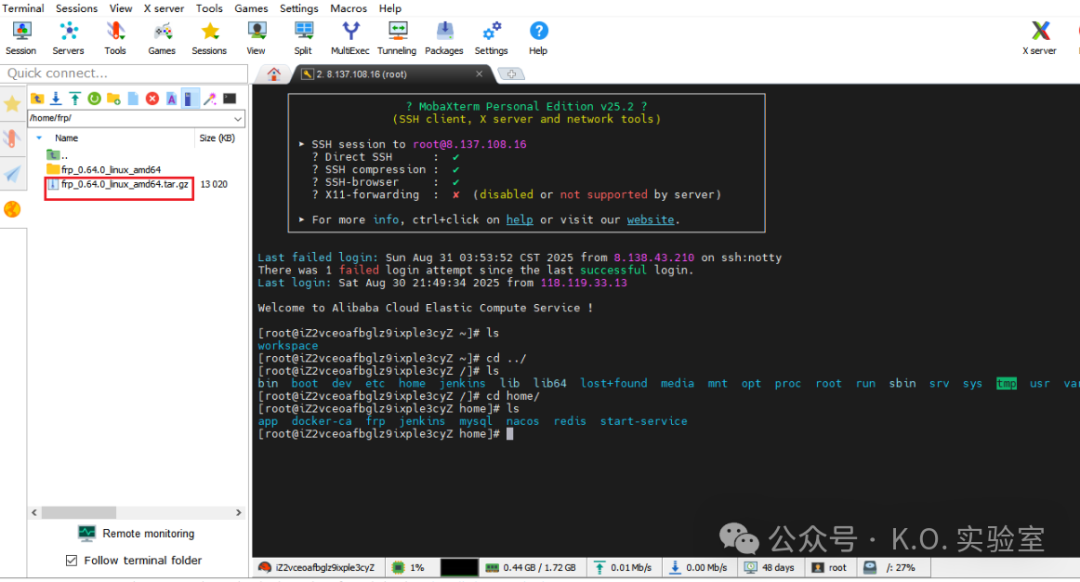
Task: Open the Tools knife sidebar tab
Action: coord(12,139)
